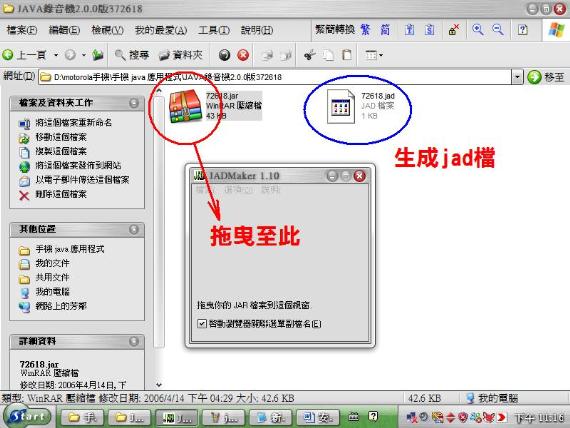Screen dimensions: 570x428
Task: Open the 我的最愛(A) menu
Action: click(x=161, y=30)
